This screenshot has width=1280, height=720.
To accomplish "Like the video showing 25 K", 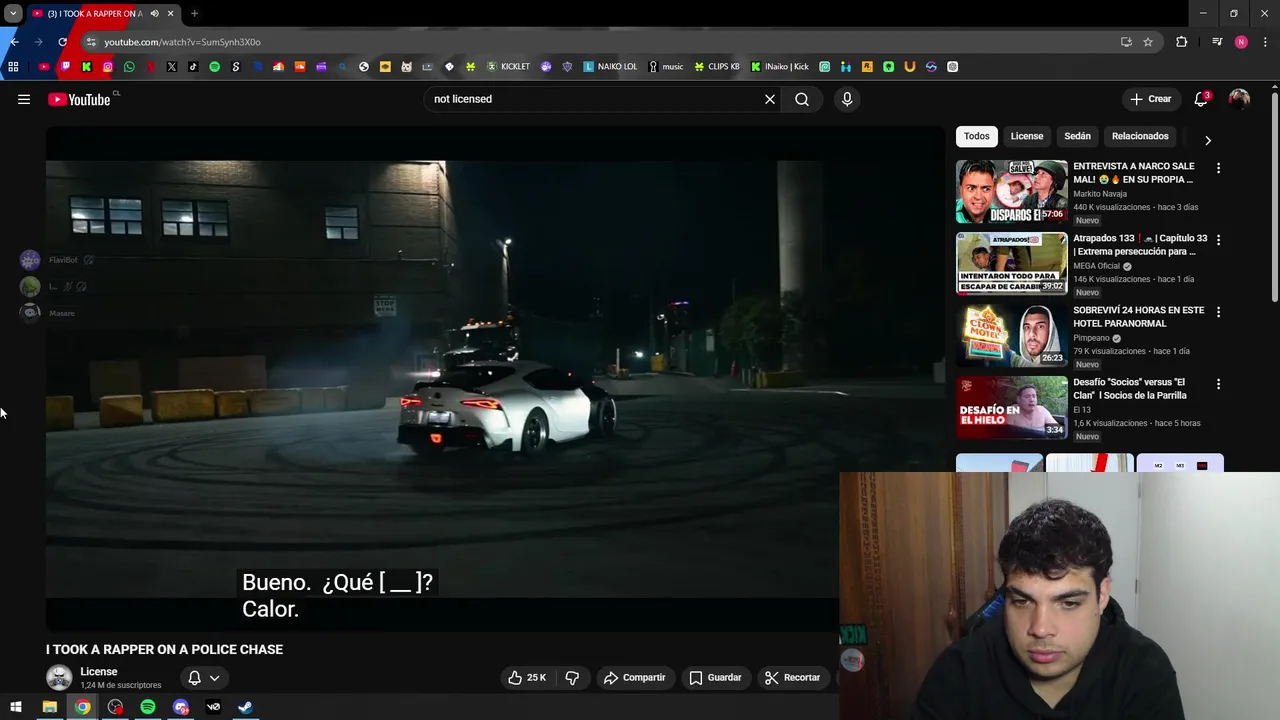I will point(527,677).
